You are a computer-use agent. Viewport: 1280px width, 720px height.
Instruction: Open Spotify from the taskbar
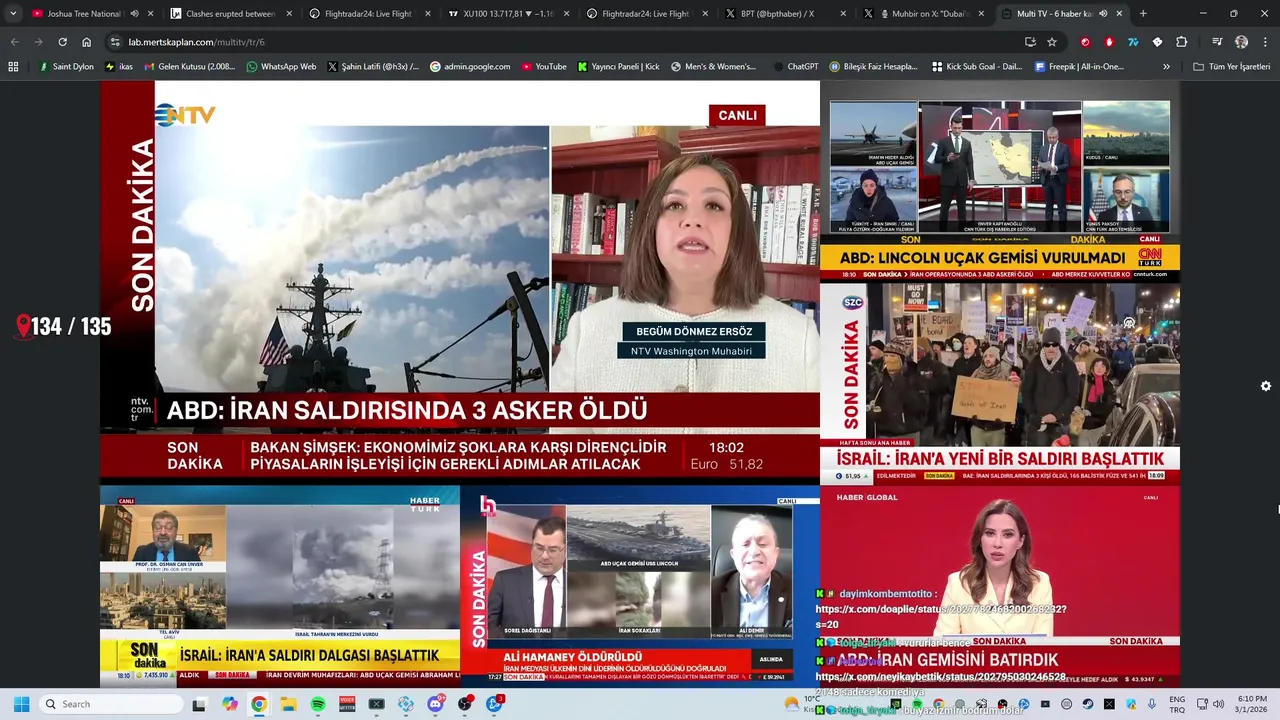coord(318,704)
